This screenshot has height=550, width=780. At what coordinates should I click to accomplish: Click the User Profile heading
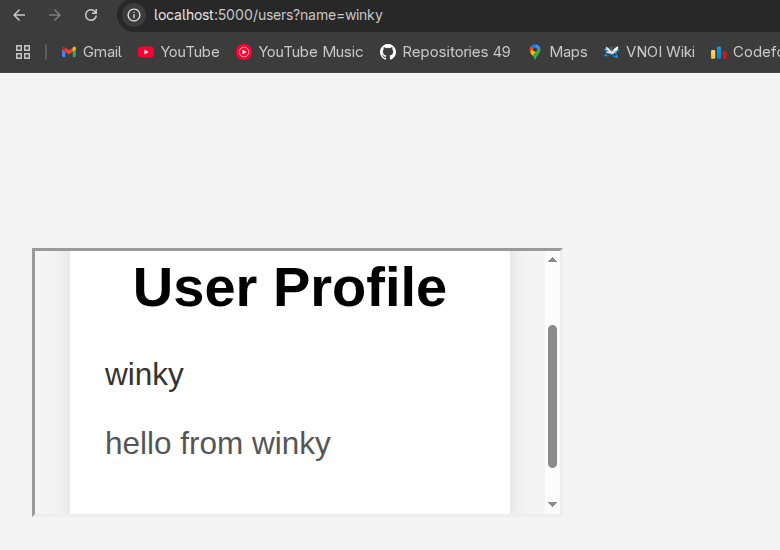pos(289,287)
